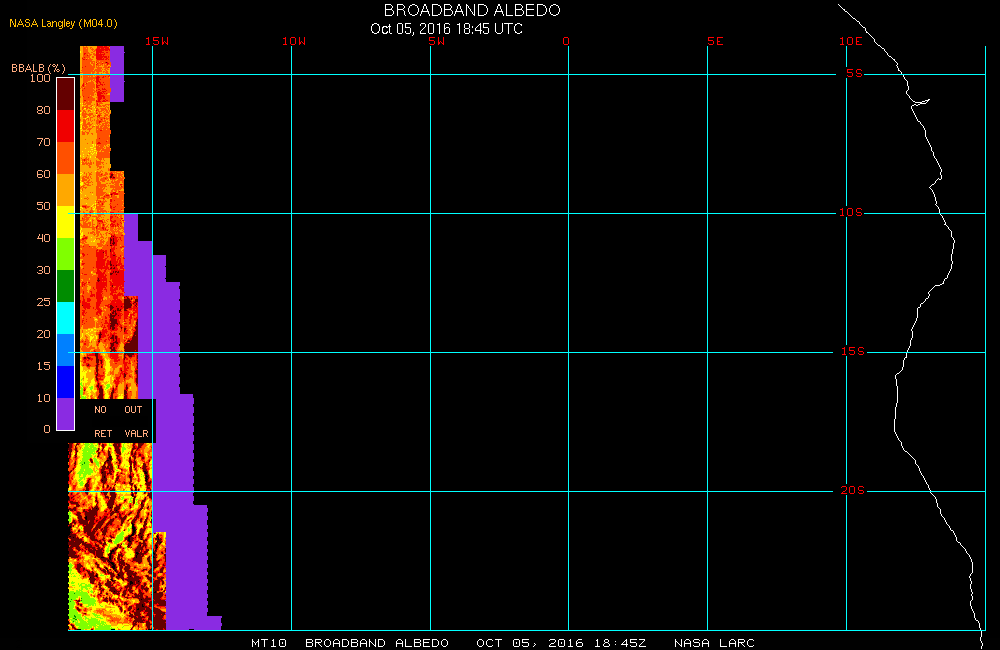Click the 10E longitude label

pyautogui.click(x=850, y=41)
